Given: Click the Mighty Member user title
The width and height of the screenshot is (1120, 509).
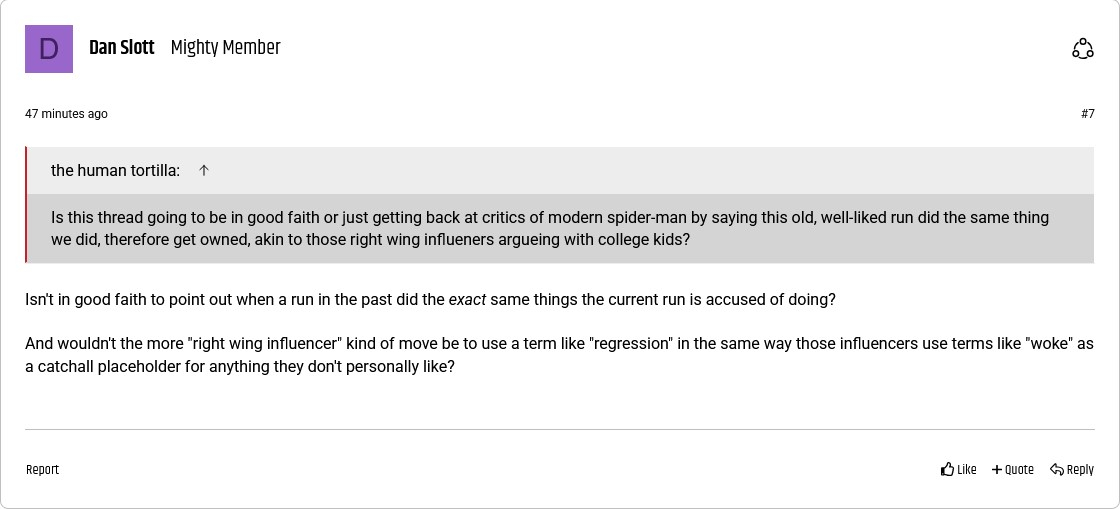Looking at the screenshot, I should tap(225, 48).
